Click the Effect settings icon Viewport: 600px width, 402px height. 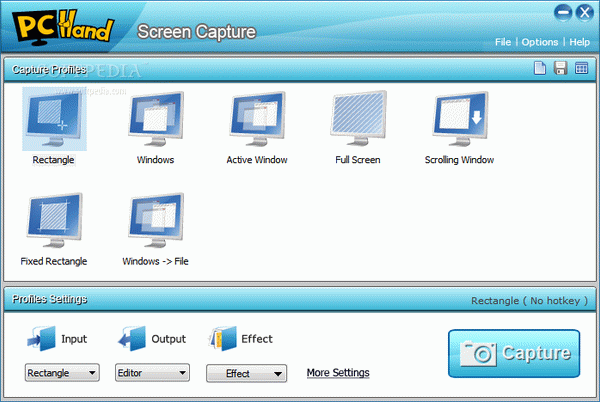pos(222,339)
